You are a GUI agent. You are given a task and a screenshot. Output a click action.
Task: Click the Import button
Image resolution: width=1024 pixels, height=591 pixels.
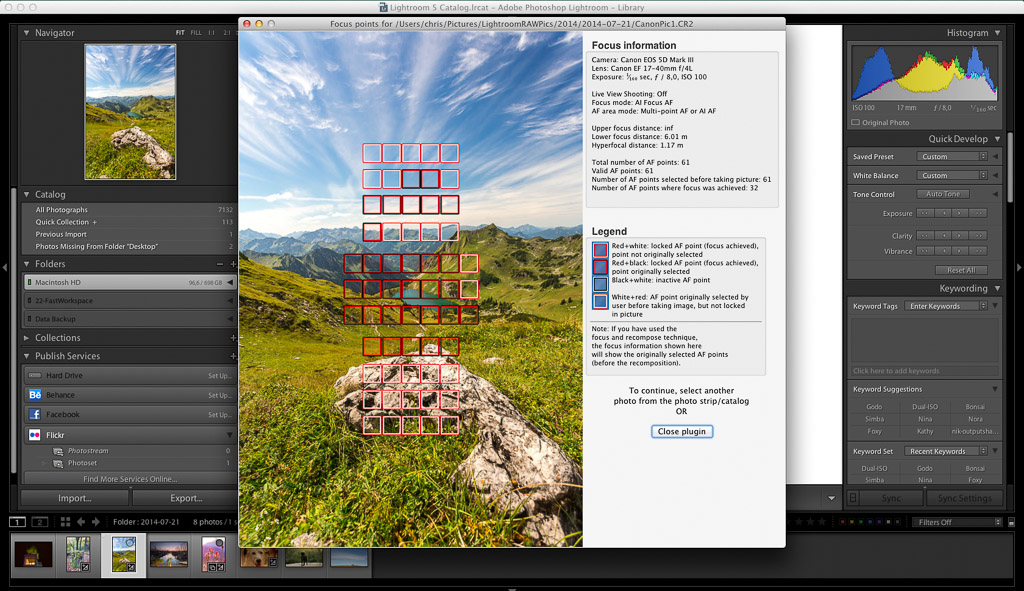tap(74, 498)
